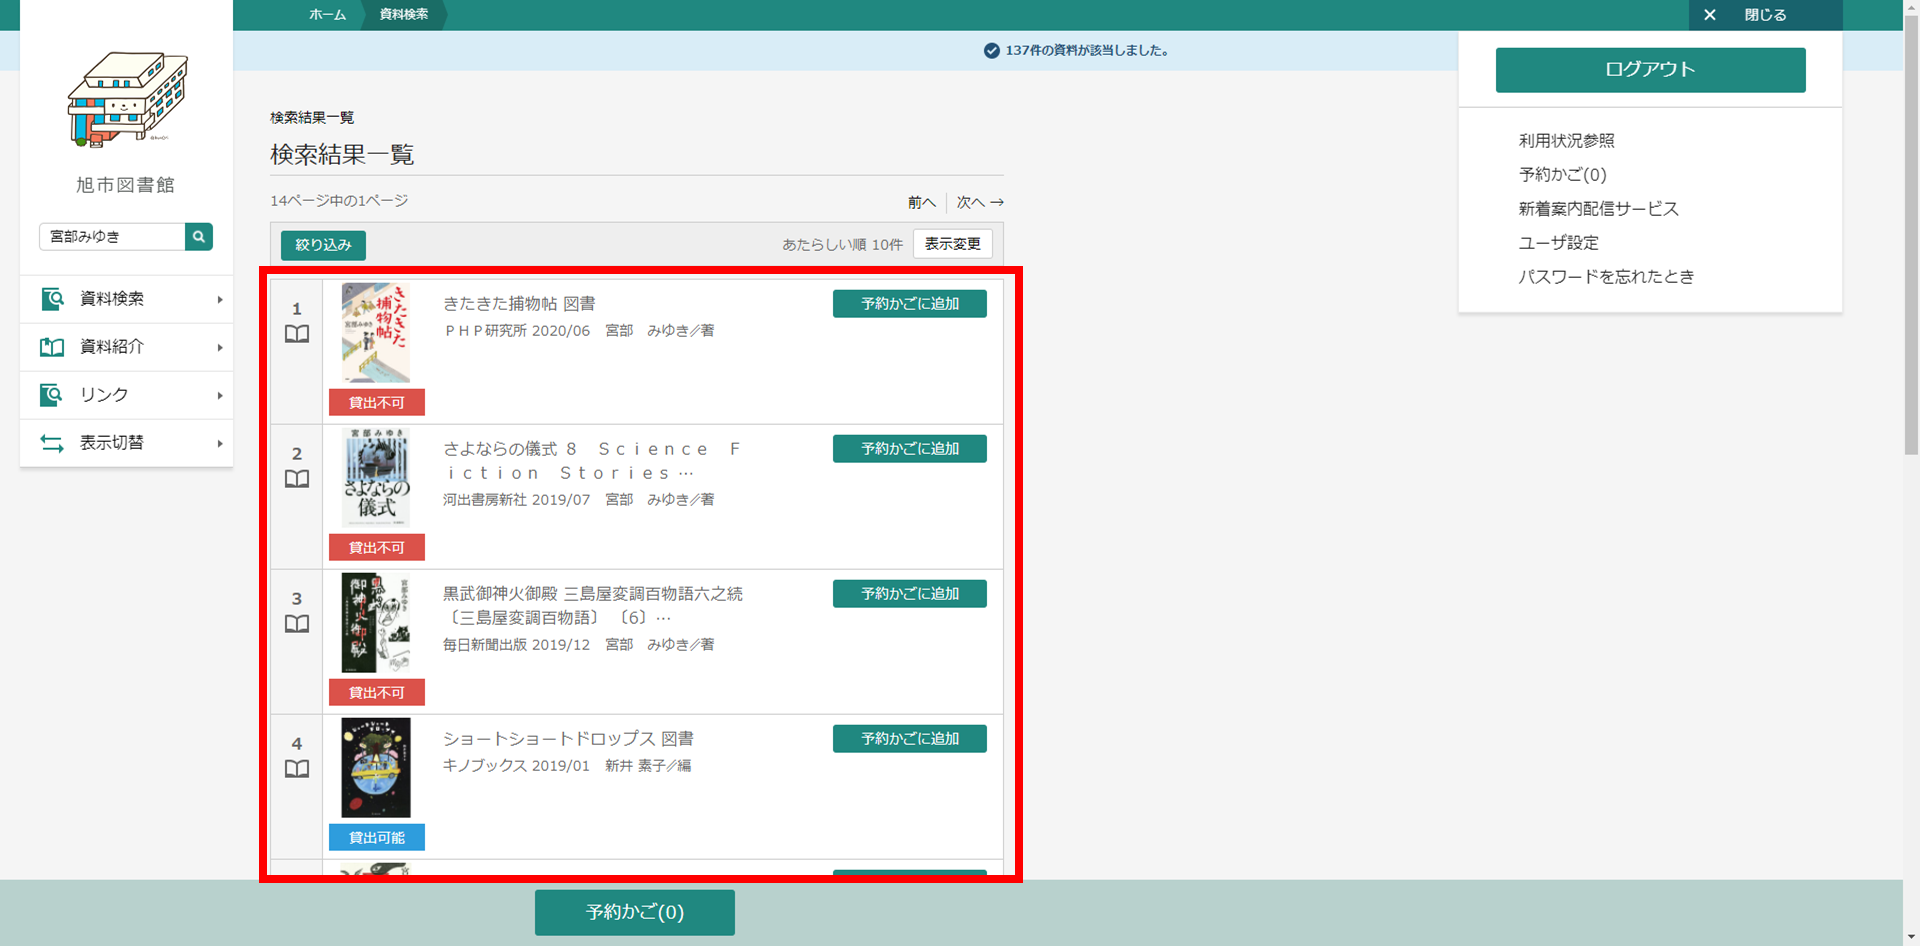This screenshot has height=946, width=1920.
Task: Click the 表示切替 swap arrows icon
Action: click(52, 443)
